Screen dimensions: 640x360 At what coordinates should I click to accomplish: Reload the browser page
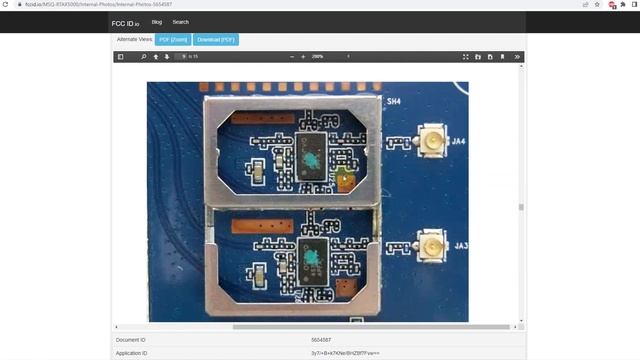5,4
